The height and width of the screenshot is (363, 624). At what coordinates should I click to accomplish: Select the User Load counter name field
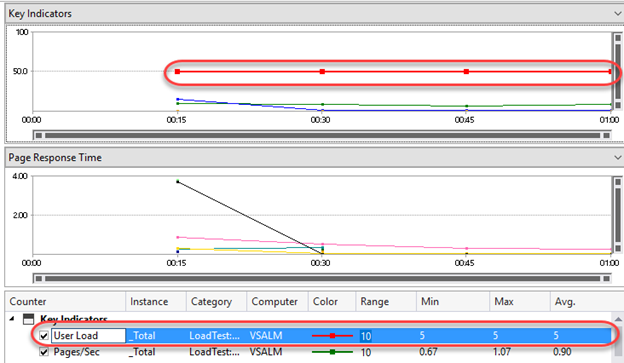tap(88, 336)
